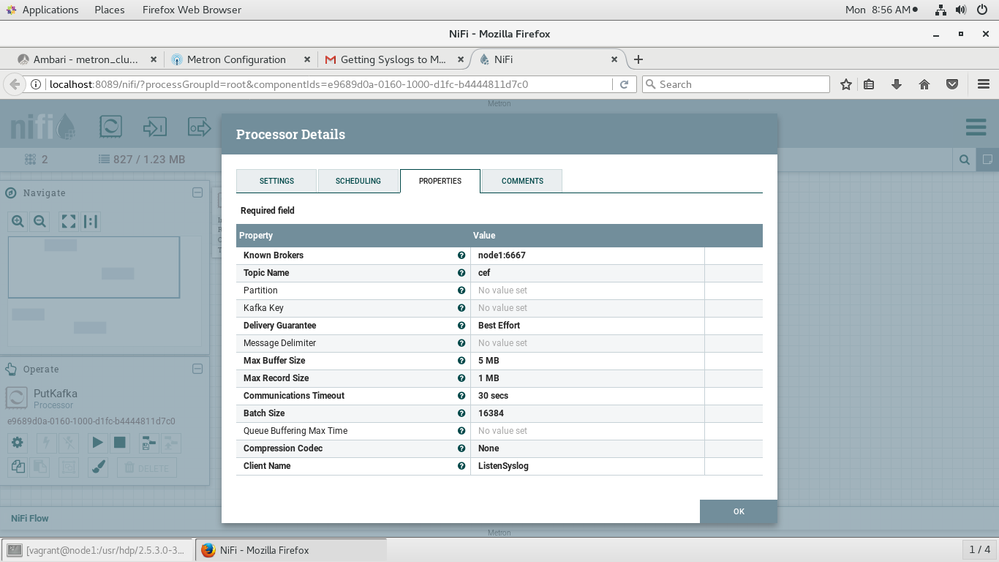Click the Firefox Search box

[736, 84]
